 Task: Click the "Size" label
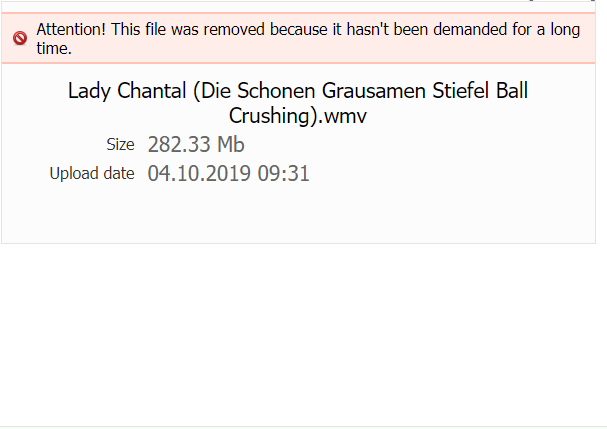(x=120, y=145)
